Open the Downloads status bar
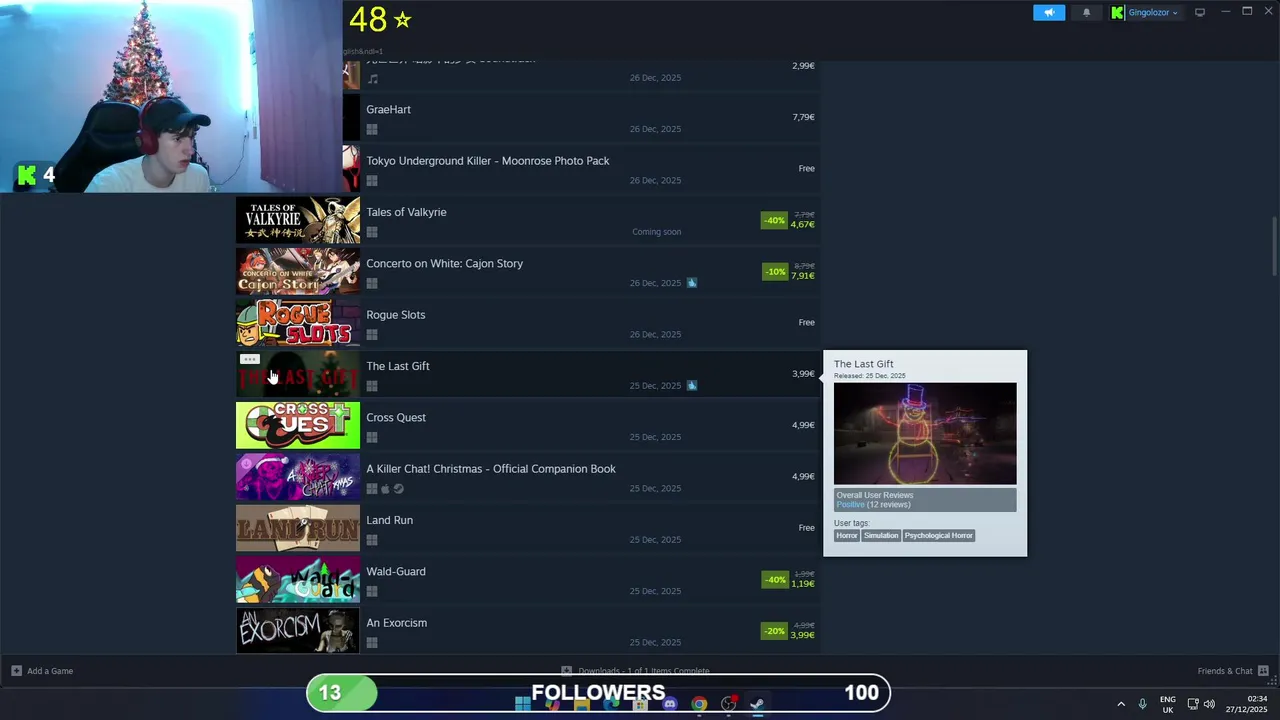 [x=636, y=671]
